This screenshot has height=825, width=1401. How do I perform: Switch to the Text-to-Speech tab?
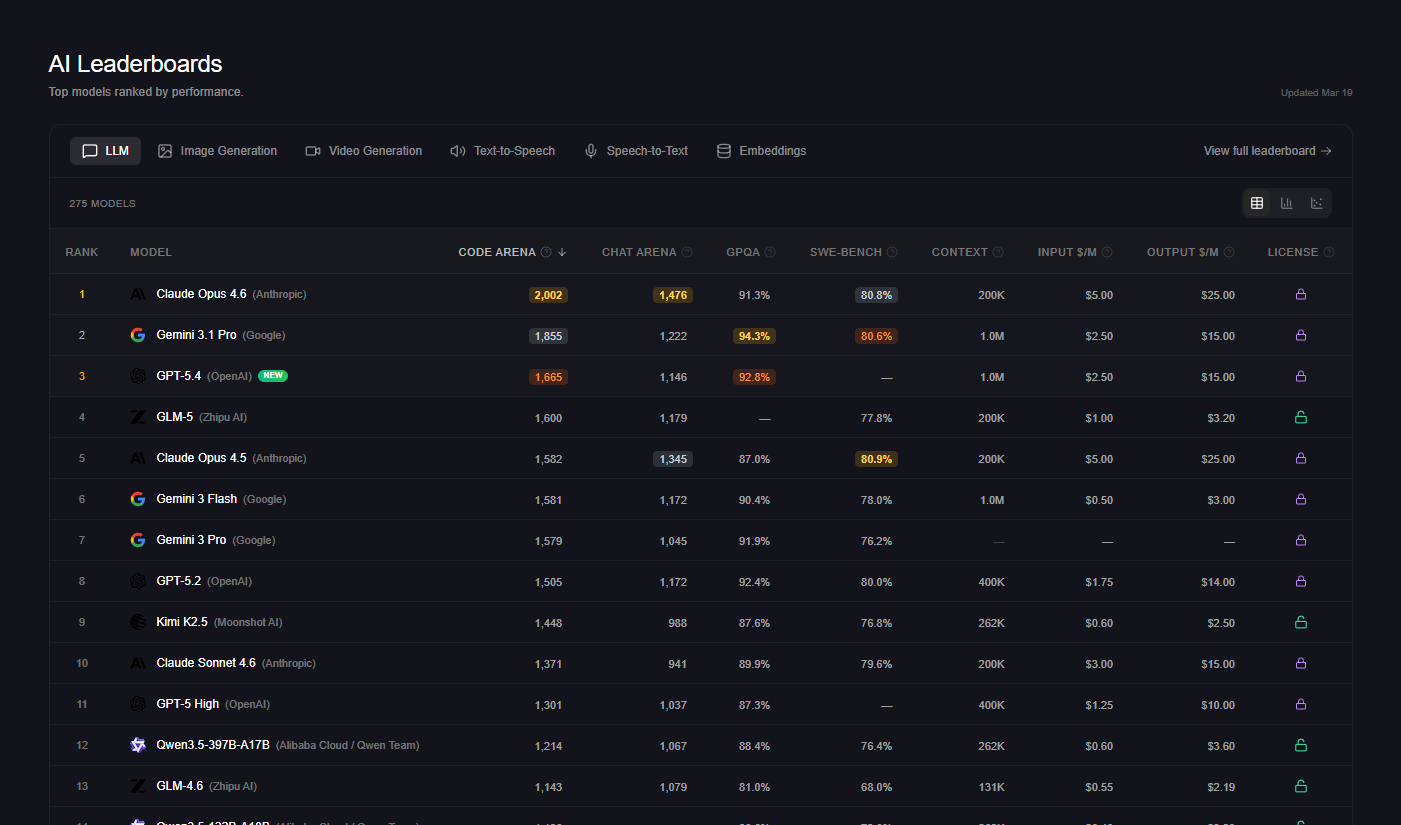click(502, 151)
